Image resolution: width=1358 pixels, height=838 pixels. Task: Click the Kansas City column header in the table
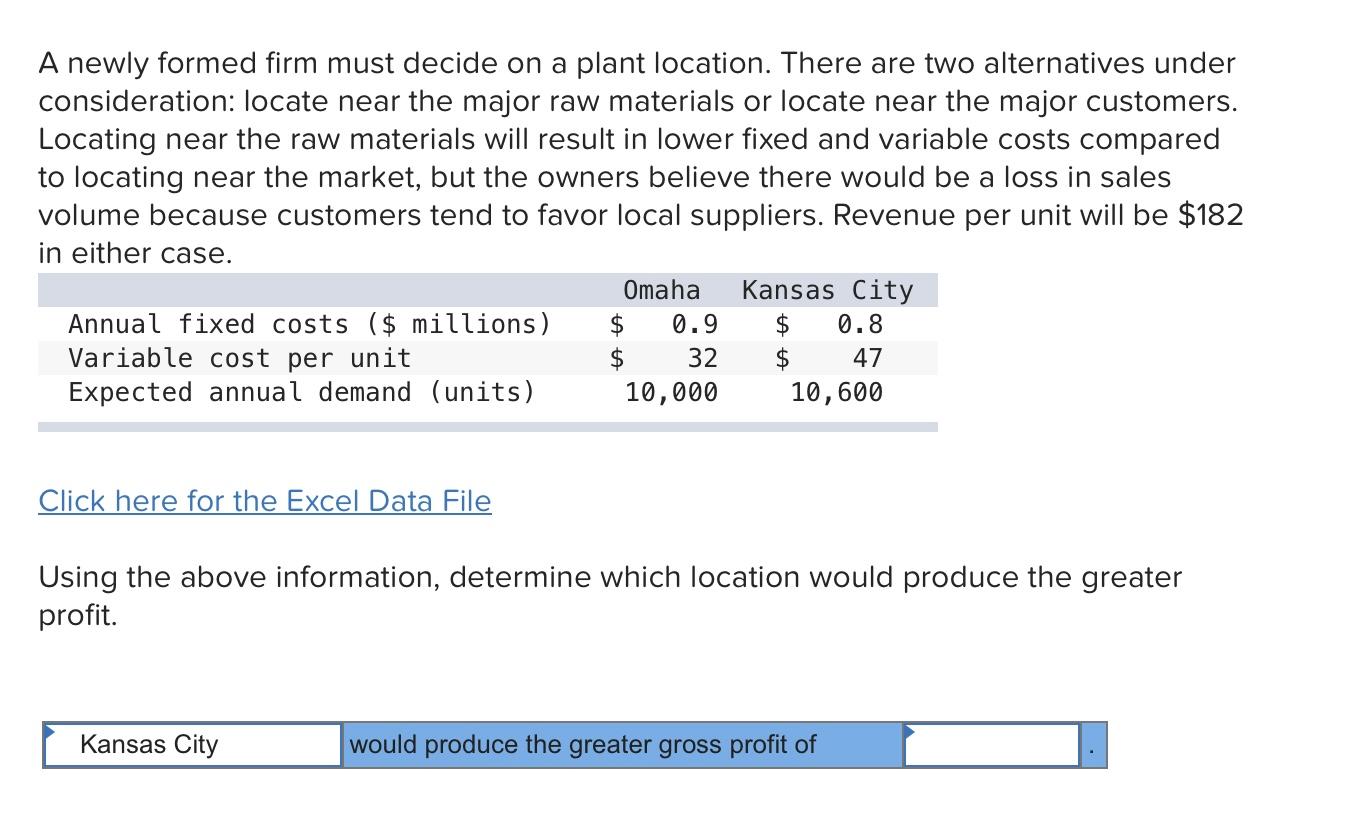click(x=828, y=290)
